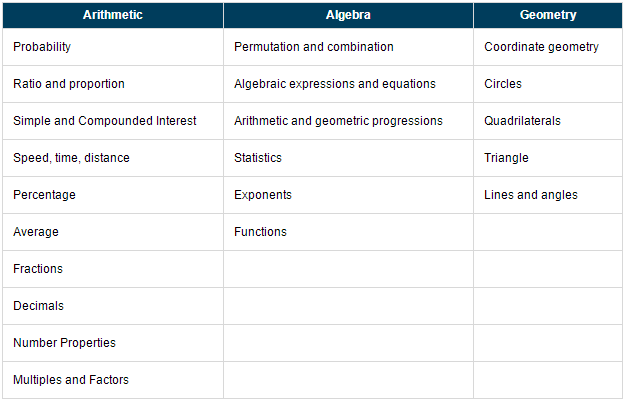Click the Geometry column header
The height and width of the screenshot is (401, 625).
(x=548, y=15)
